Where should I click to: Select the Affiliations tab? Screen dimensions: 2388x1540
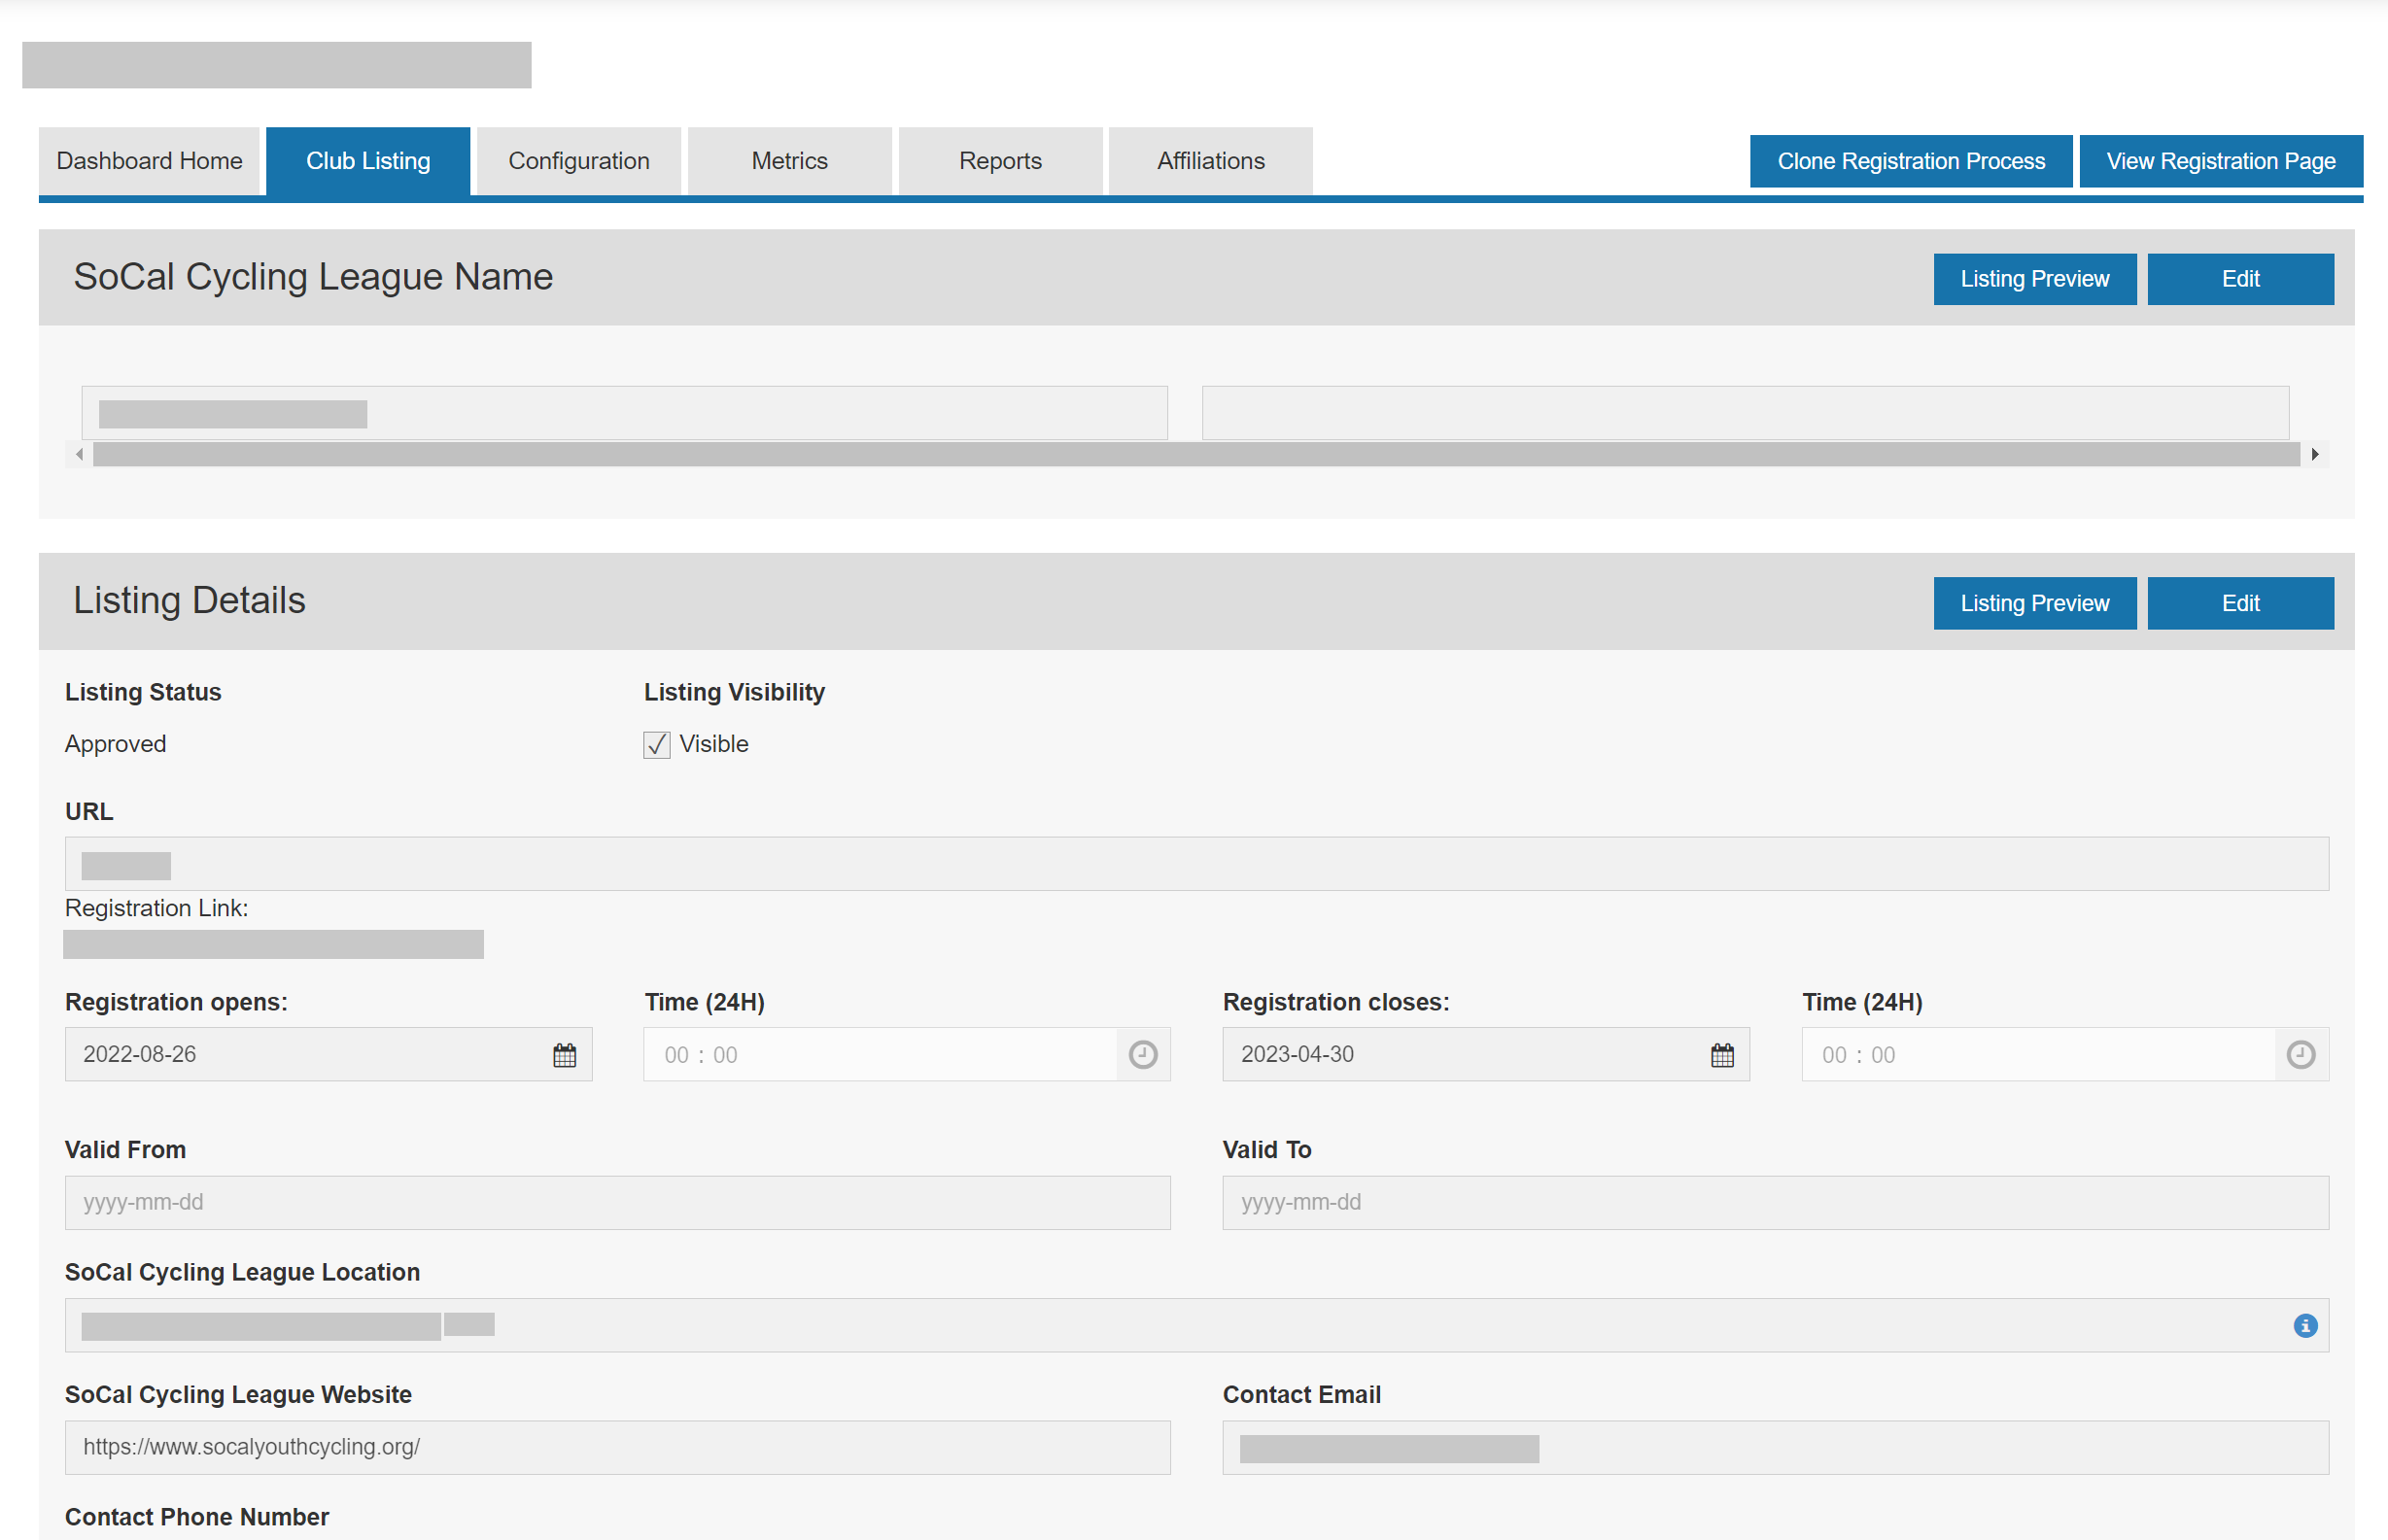[x=1211, y=161]
